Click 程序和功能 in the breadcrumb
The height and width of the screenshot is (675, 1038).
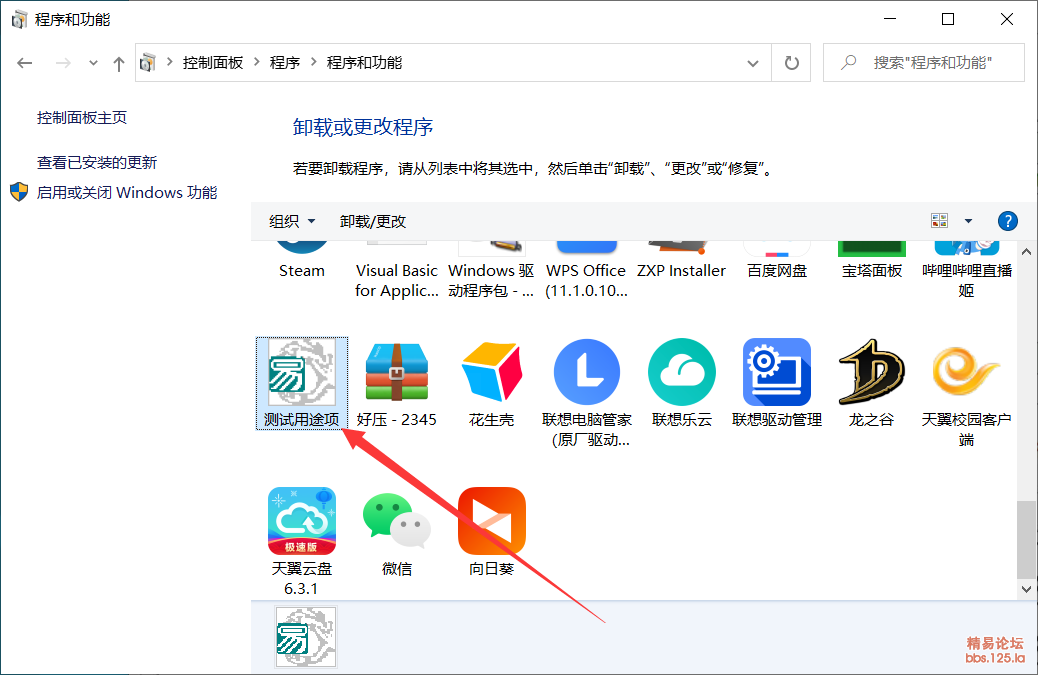point(364,63)
